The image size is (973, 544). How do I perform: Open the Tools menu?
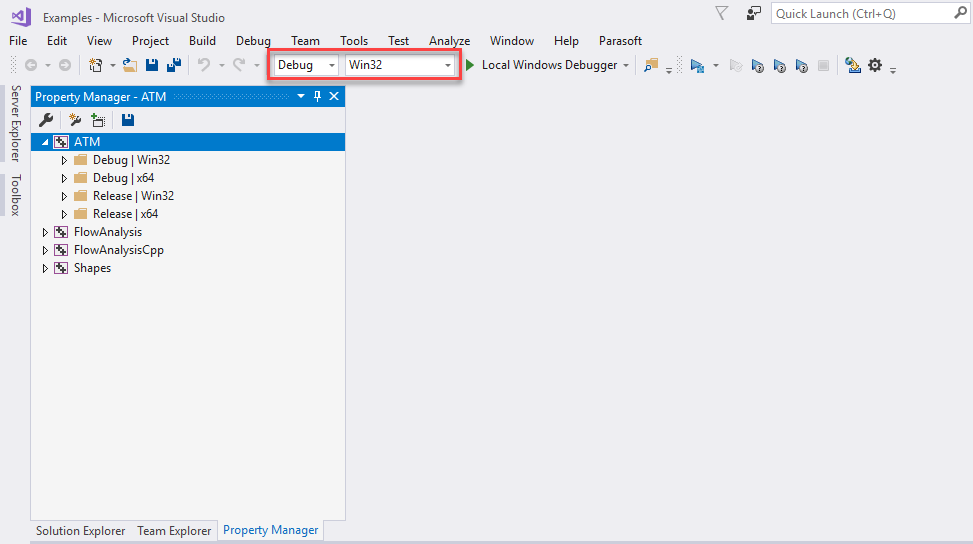354,41
